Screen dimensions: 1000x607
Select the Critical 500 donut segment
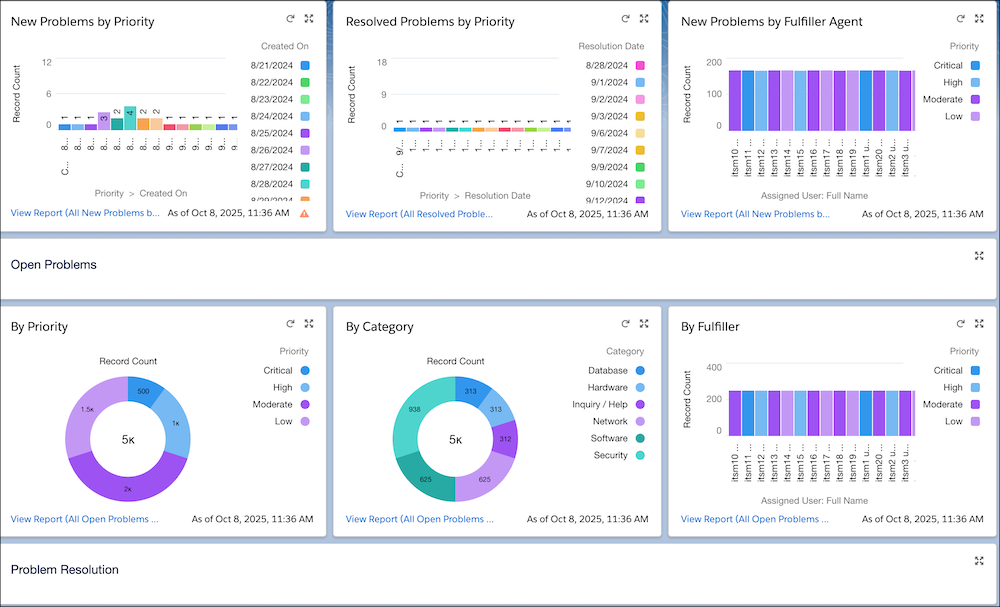tap(144, 390)
